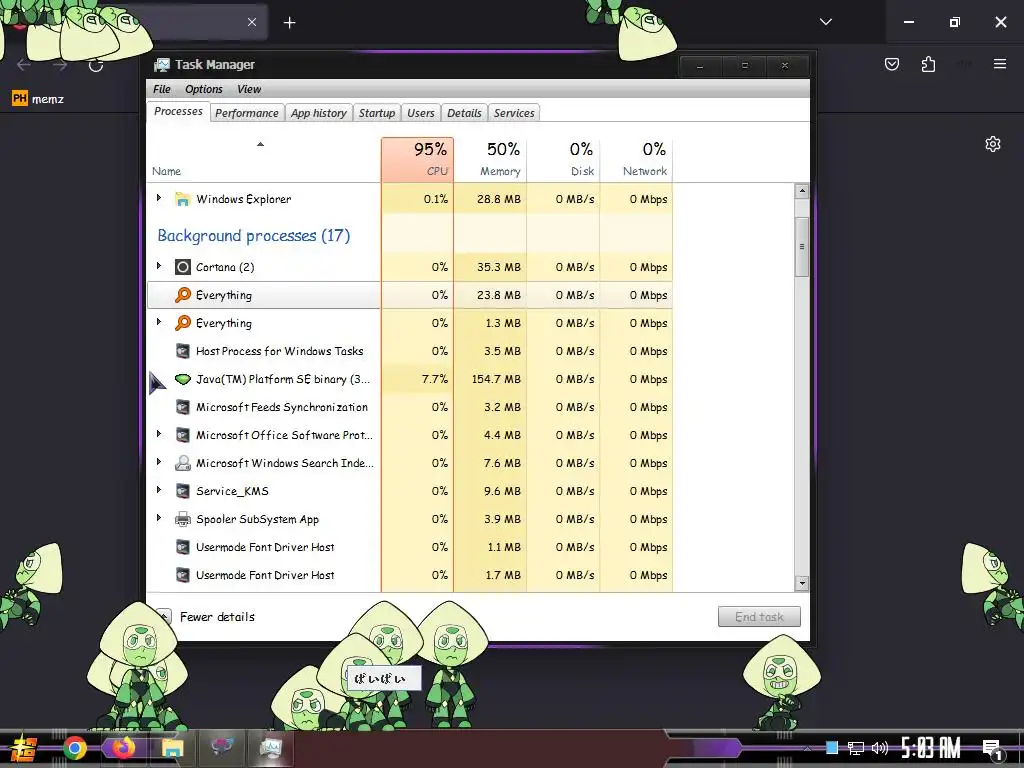Click the End task button

click(759, 616)
